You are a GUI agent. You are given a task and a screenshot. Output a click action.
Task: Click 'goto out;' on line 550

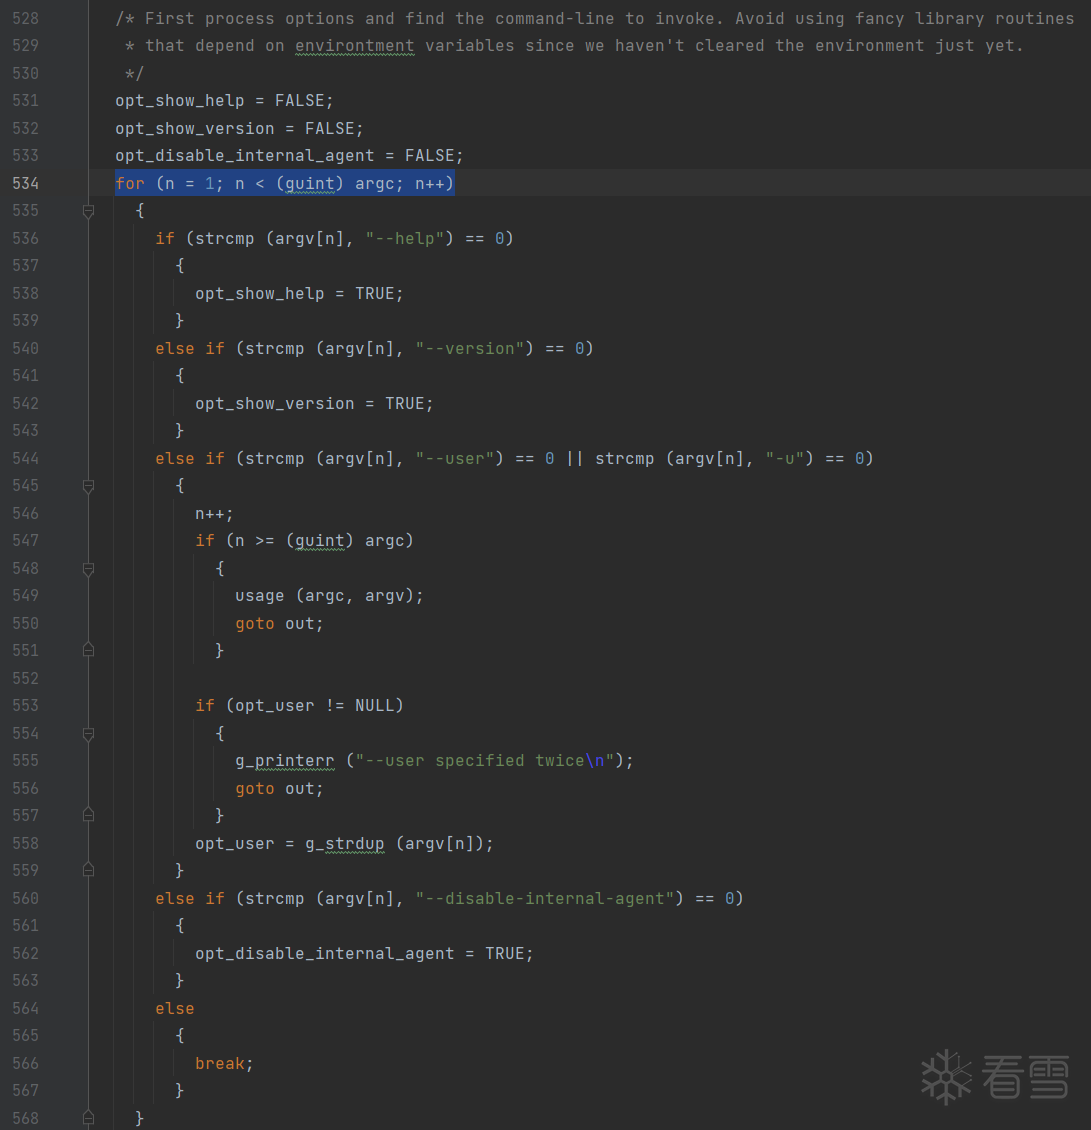point(279,624)
